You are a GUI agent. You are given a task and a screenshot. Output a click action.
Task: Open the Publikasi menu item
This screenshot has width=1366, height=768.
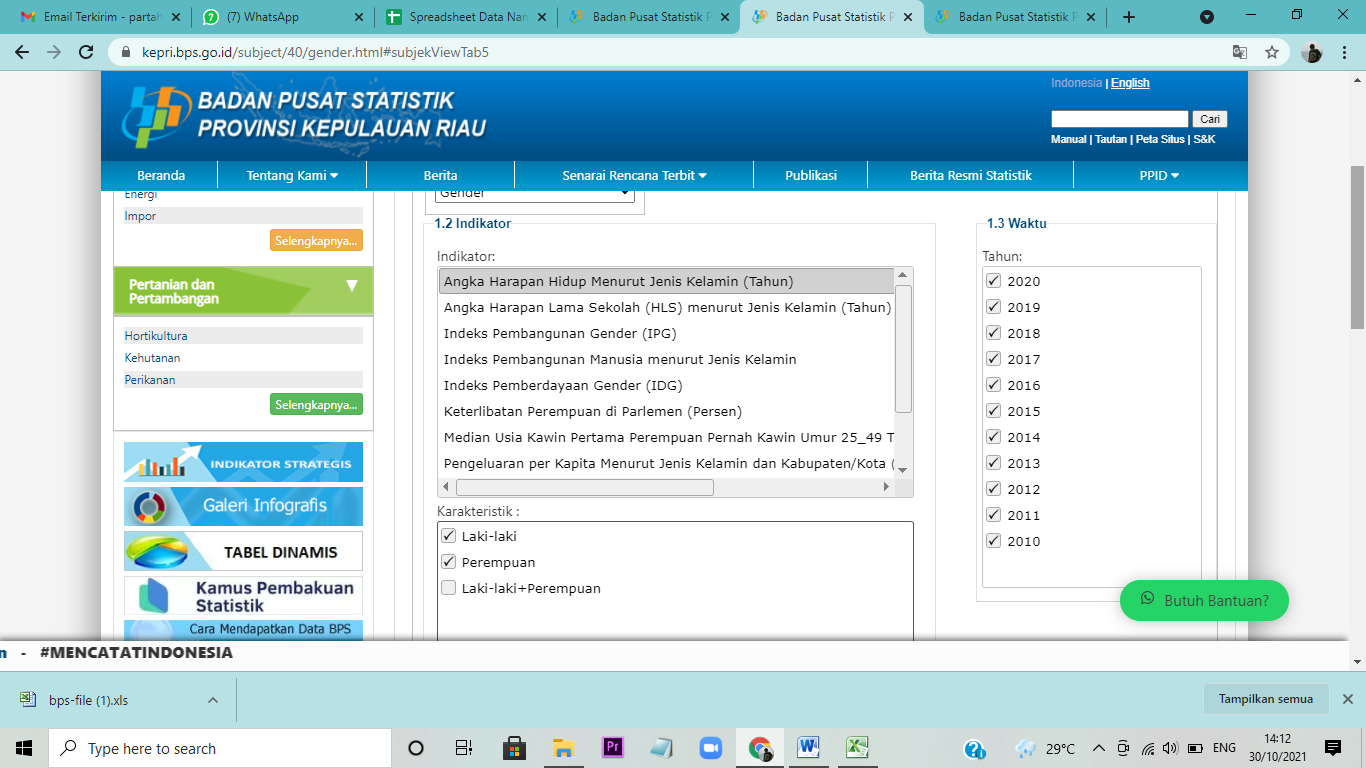pos(811,175)
